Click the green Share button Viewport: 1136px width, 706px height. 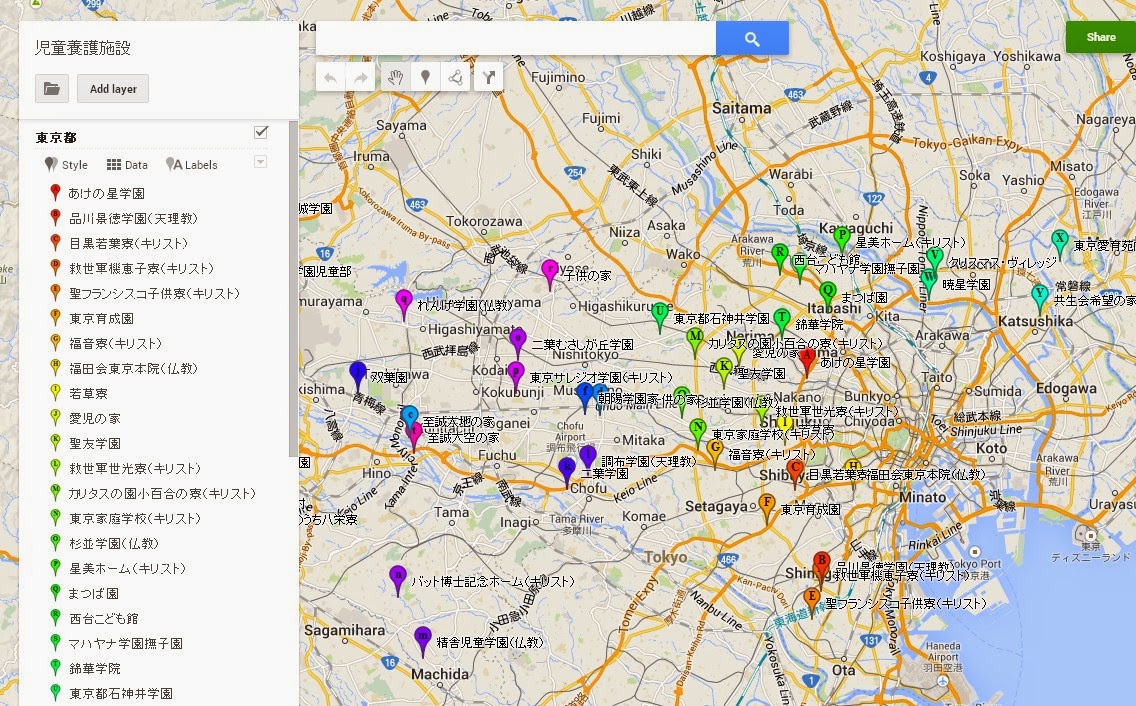pos(1100,37)
